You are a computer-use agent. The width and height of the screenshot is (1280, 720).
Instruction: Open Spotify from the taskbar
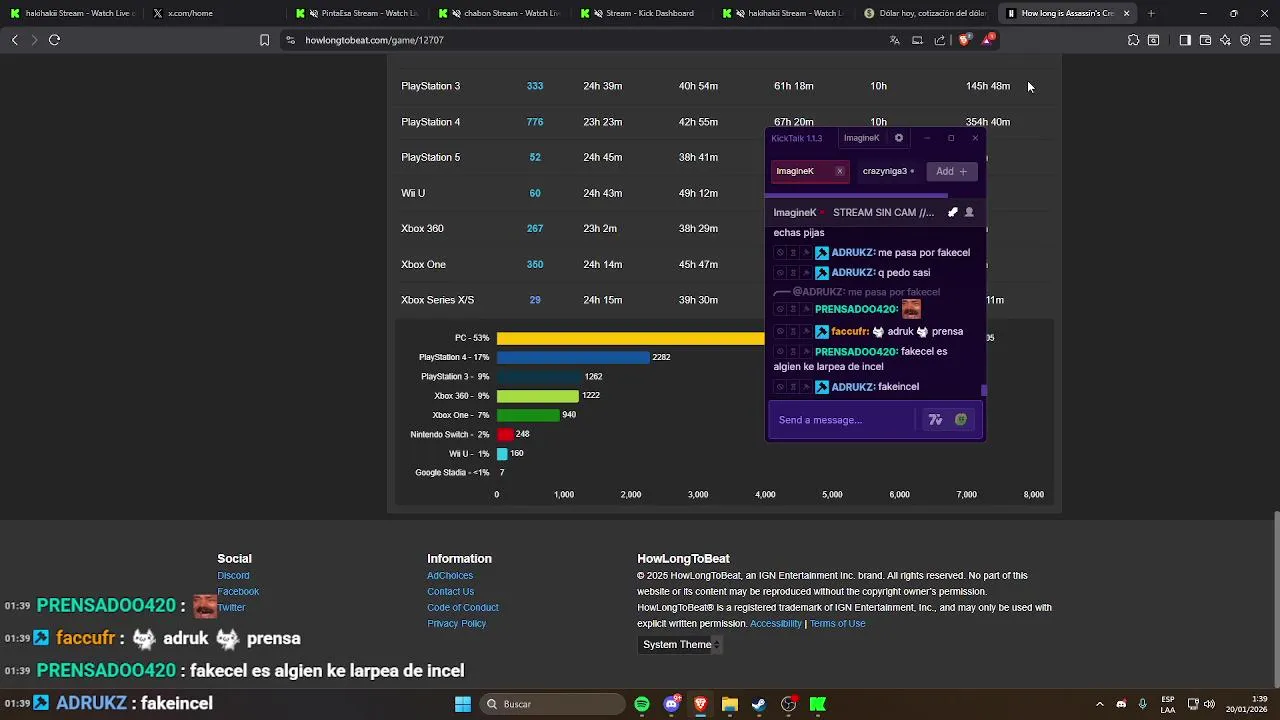[642, 704]
